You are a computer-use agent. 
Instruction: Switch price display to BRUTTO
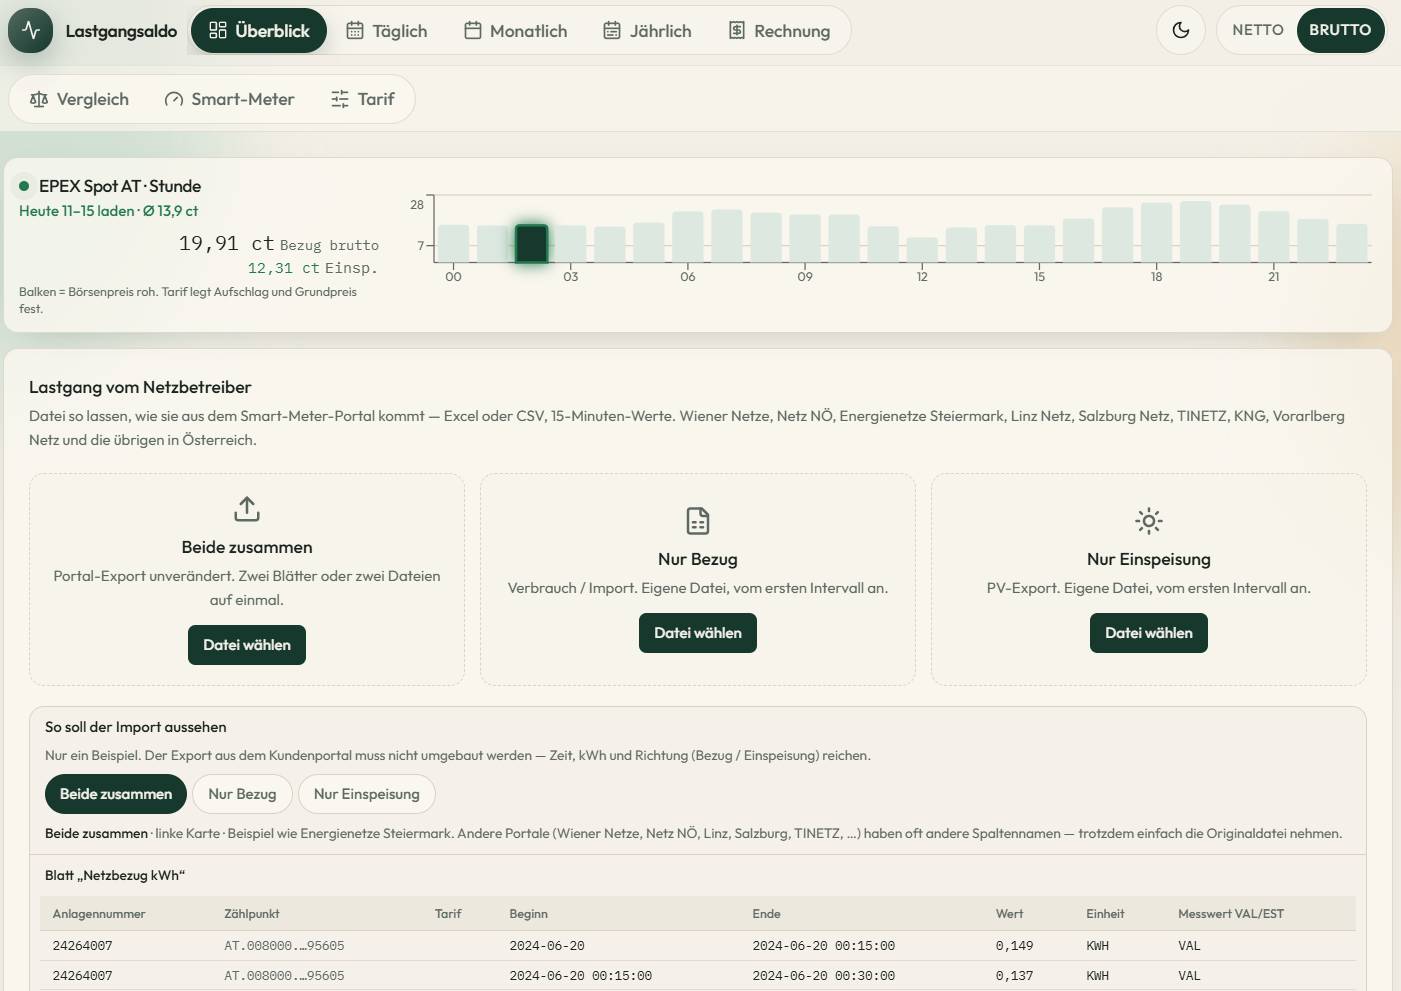pyautogui.click(x=1340, y=30)
